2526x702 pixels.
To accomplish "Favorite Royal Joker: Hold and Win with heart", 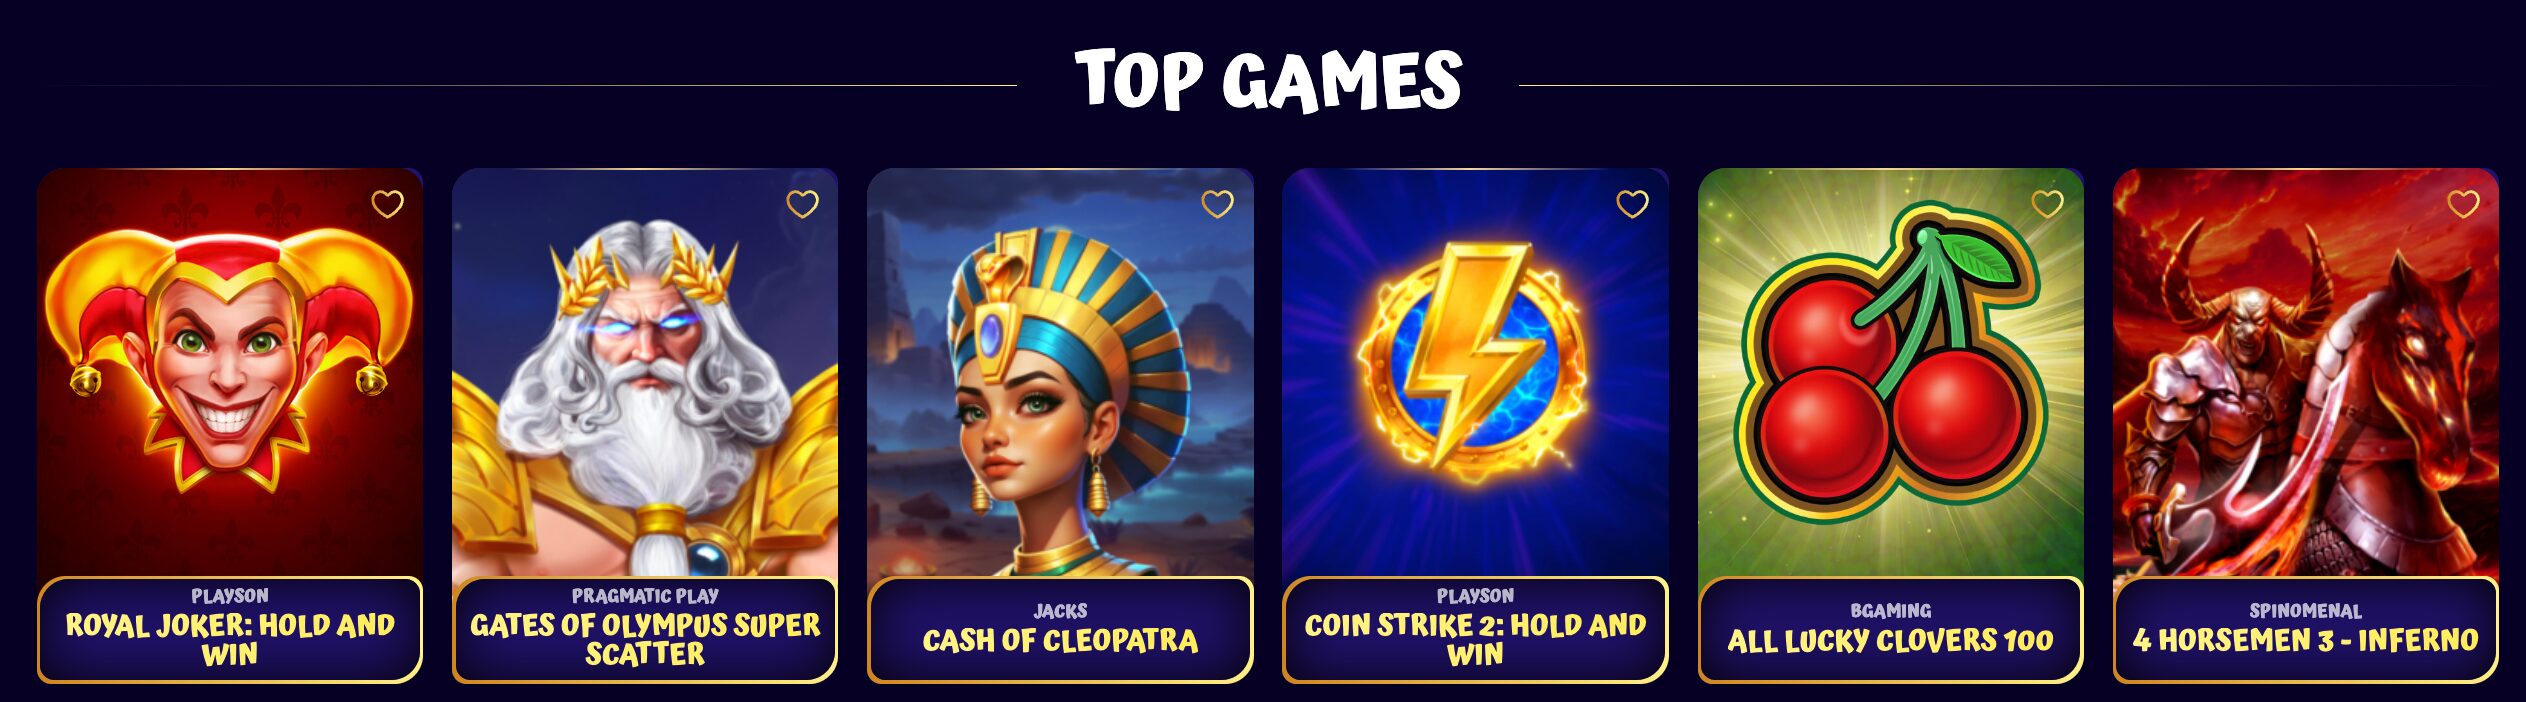I will 387,204.
